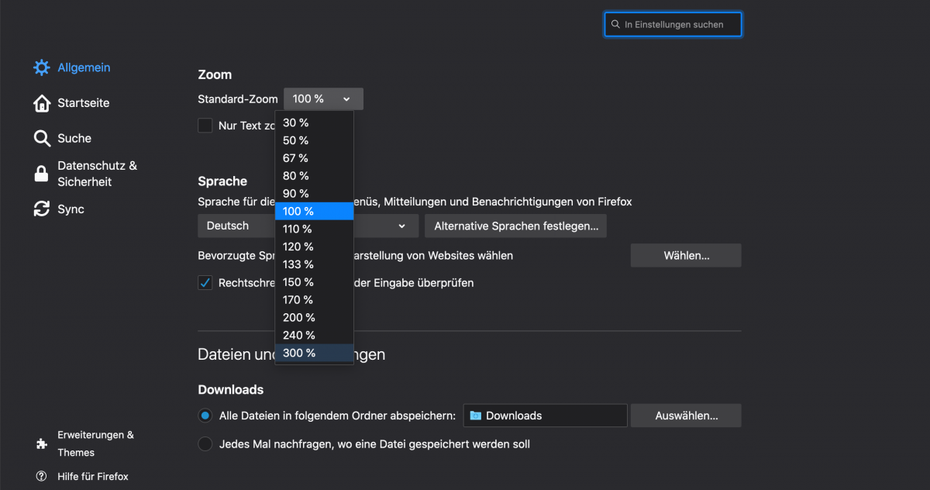
Task: Click the Datenschutz & Sicherheit lock icon
Action: (x=41, y=174)
